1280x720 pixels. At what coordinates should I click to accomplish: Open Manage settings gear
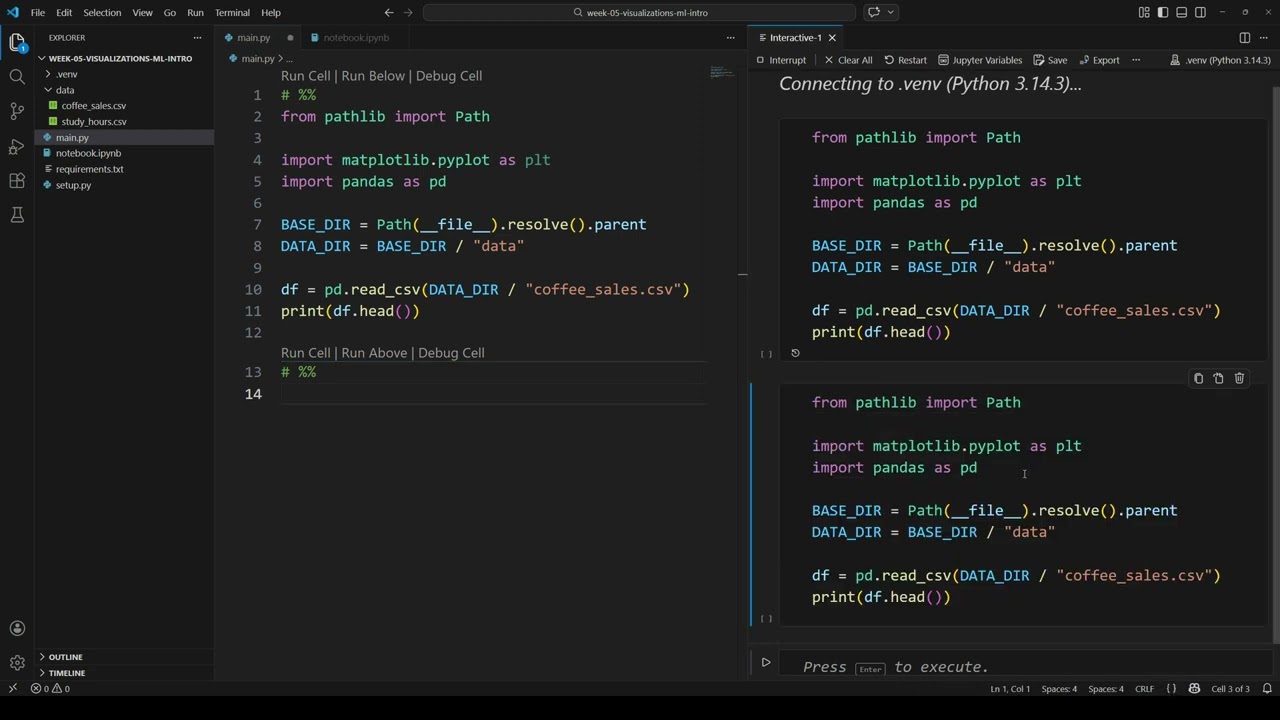coord(17,663)
